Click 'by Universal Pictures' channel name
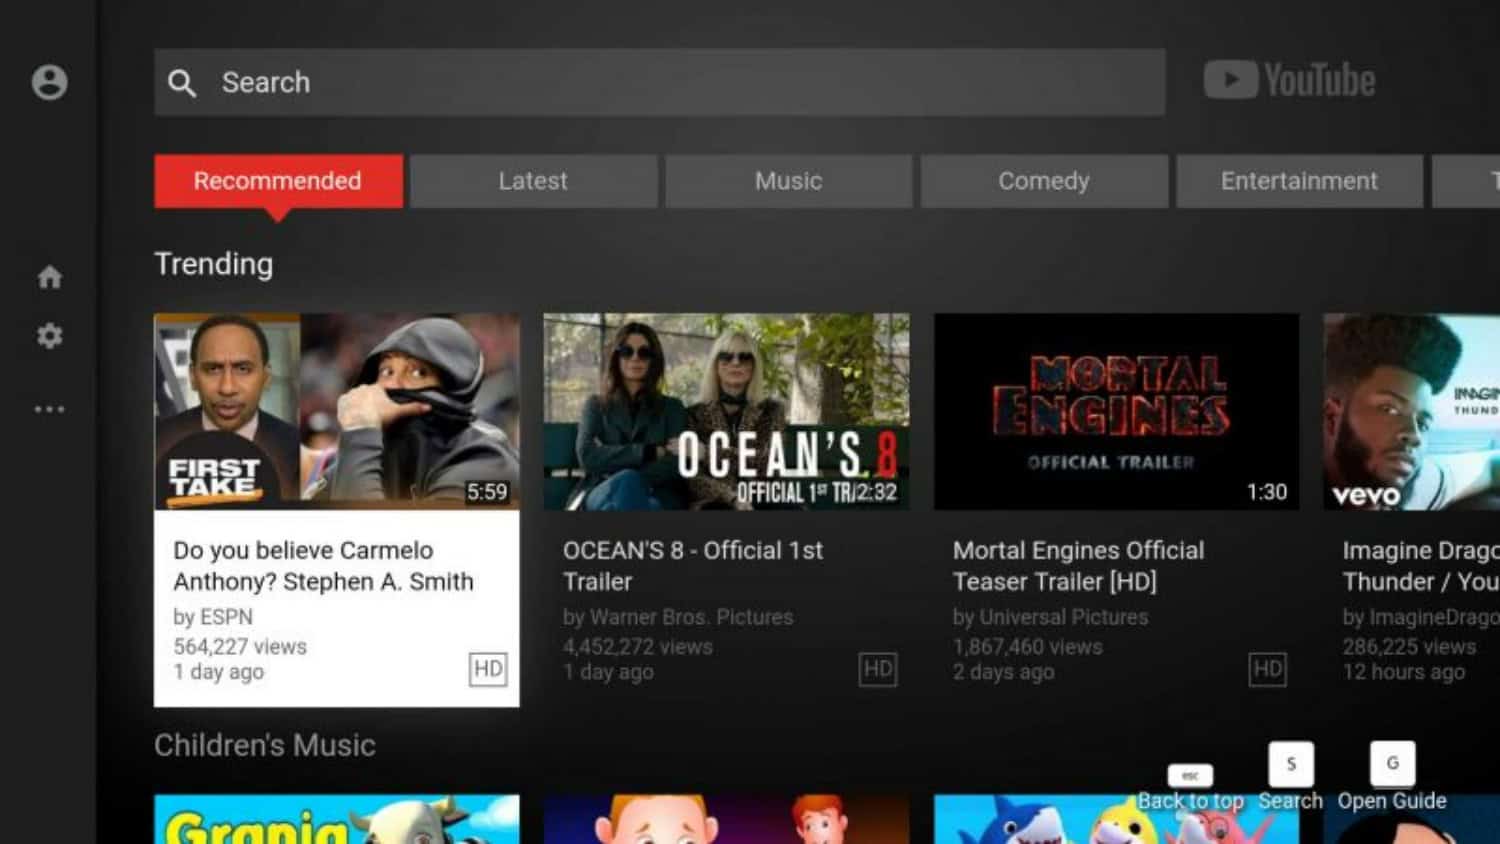1500x844 pixels. [x=1050, y=617]
